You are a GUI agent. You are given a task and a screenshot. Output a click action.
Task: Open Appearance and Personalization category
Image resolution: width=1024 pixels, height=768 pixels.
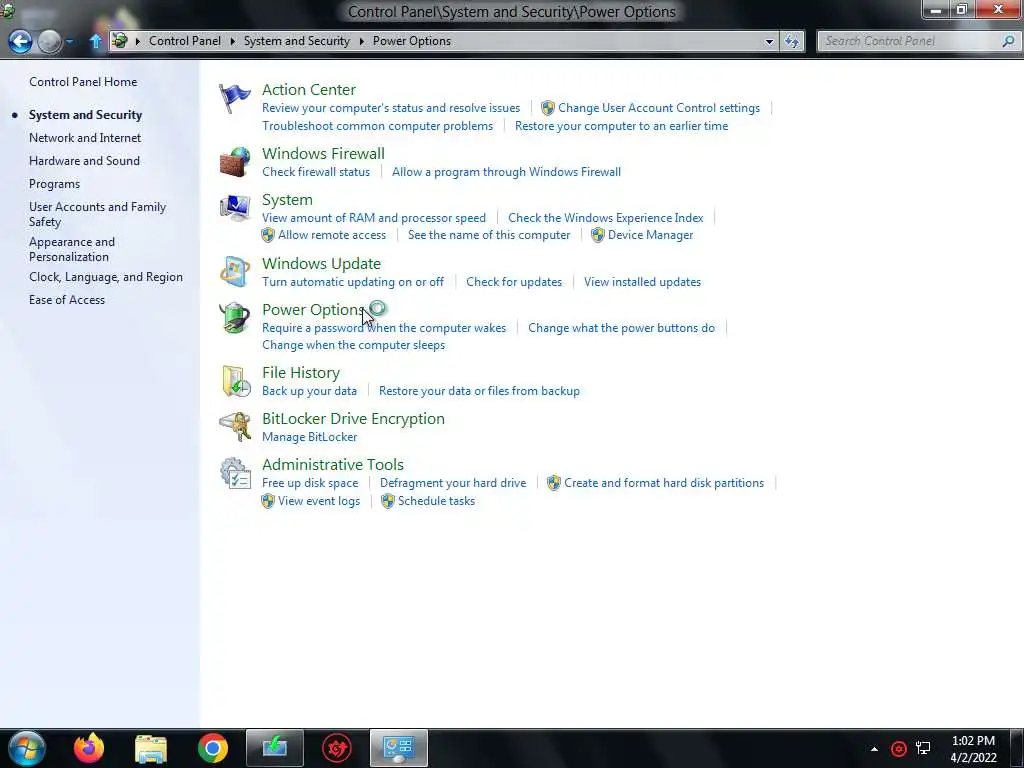click(x=72, y=249)
